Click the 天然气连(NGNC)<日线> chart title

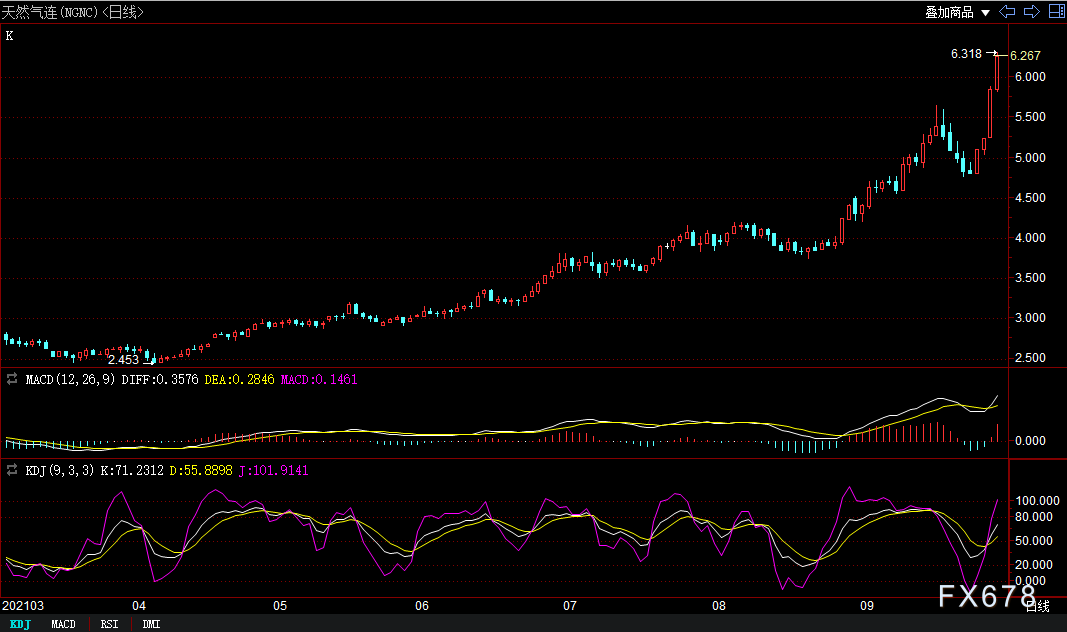pyautogui.click(x=72, y=12)
